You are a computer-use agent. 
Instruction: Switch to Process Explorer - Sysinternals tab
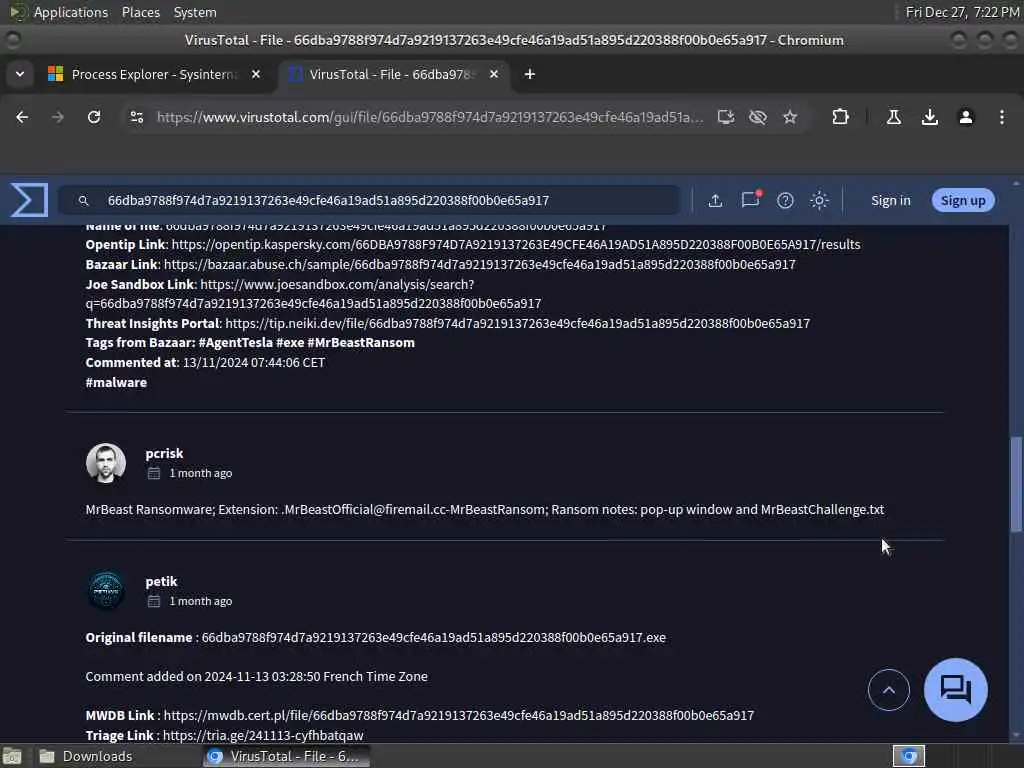tap(155, 74)
